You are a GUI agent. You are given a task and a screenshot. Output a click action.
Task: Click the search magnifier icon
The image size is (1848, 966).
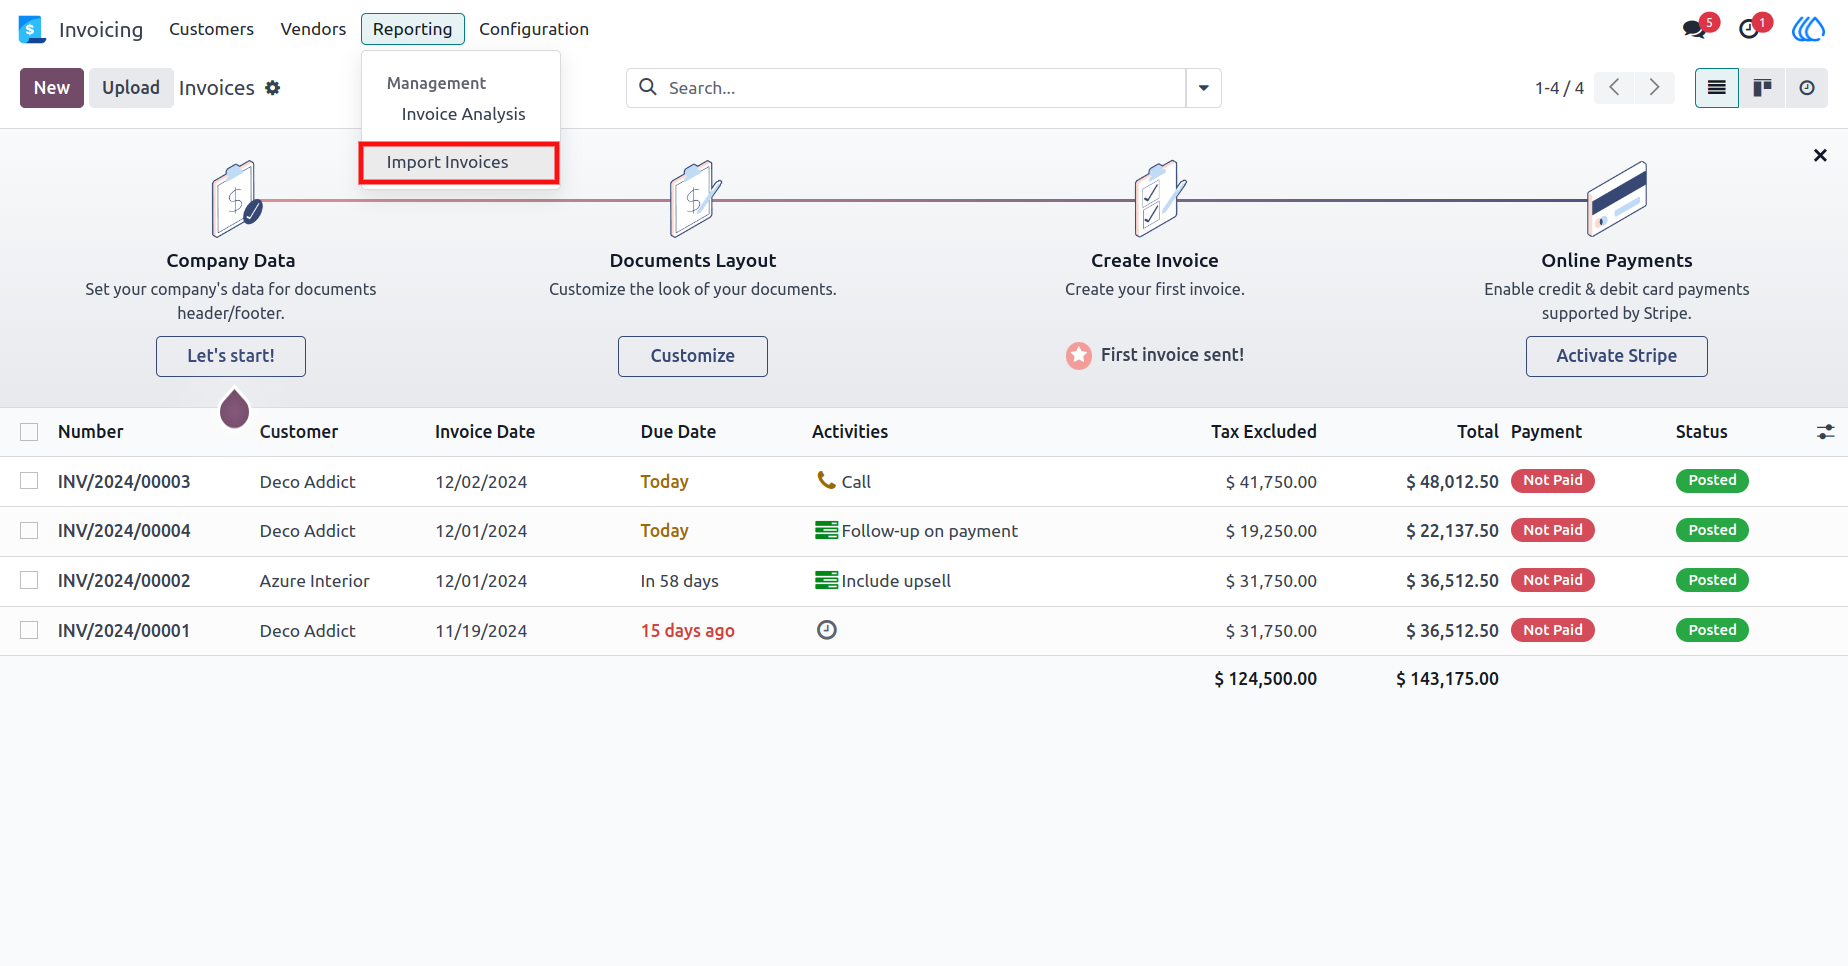648,87
